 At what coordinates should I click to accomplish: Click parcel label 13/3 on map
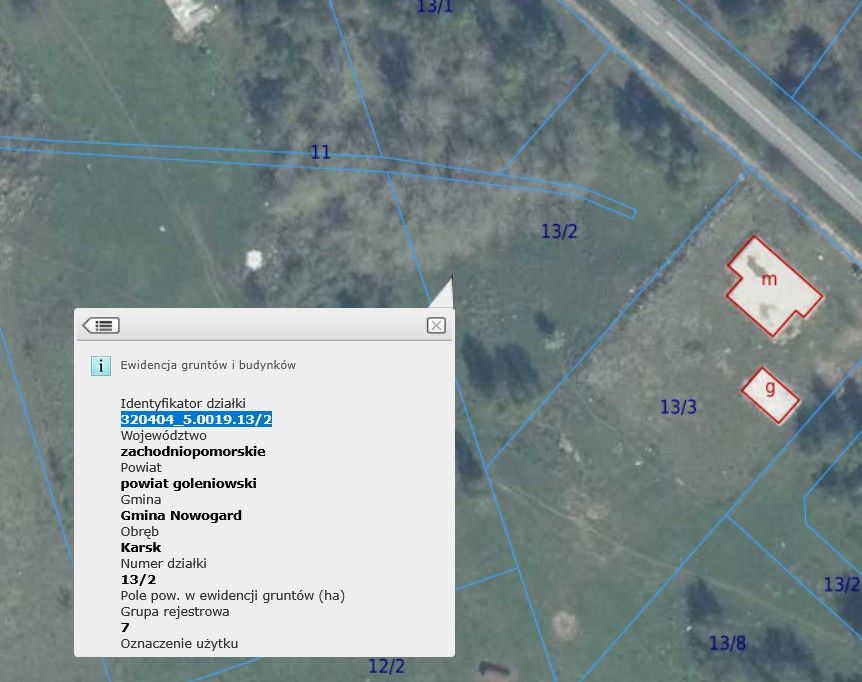(x=678, y=407)
